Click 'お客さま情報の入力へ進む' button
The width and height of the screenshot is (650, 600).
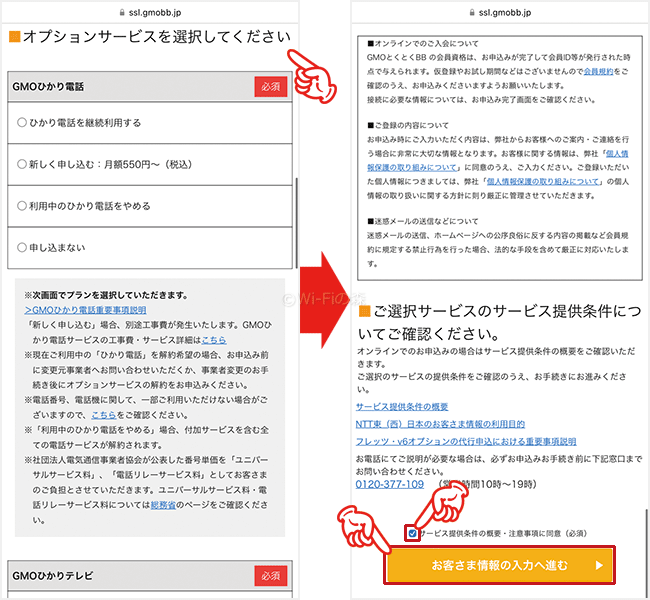[500, 565]
